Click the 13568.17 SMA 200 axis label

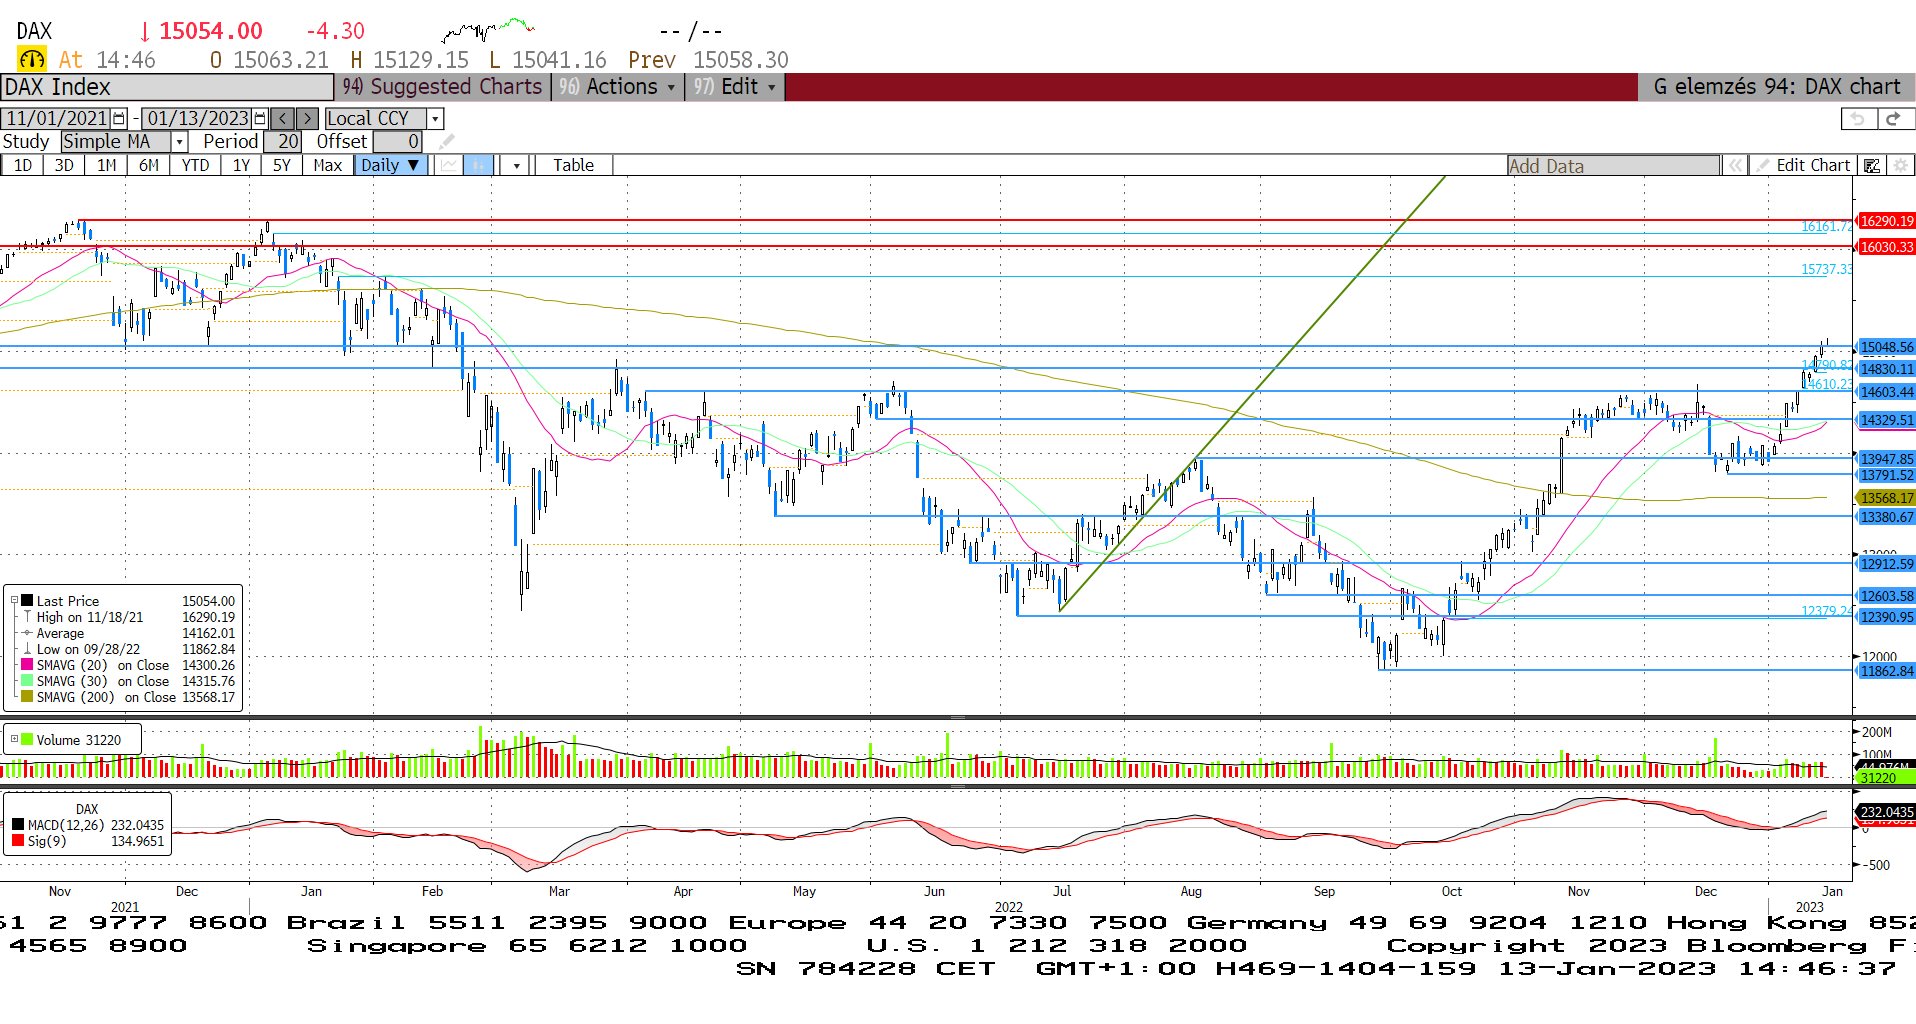pos(1886,498)
